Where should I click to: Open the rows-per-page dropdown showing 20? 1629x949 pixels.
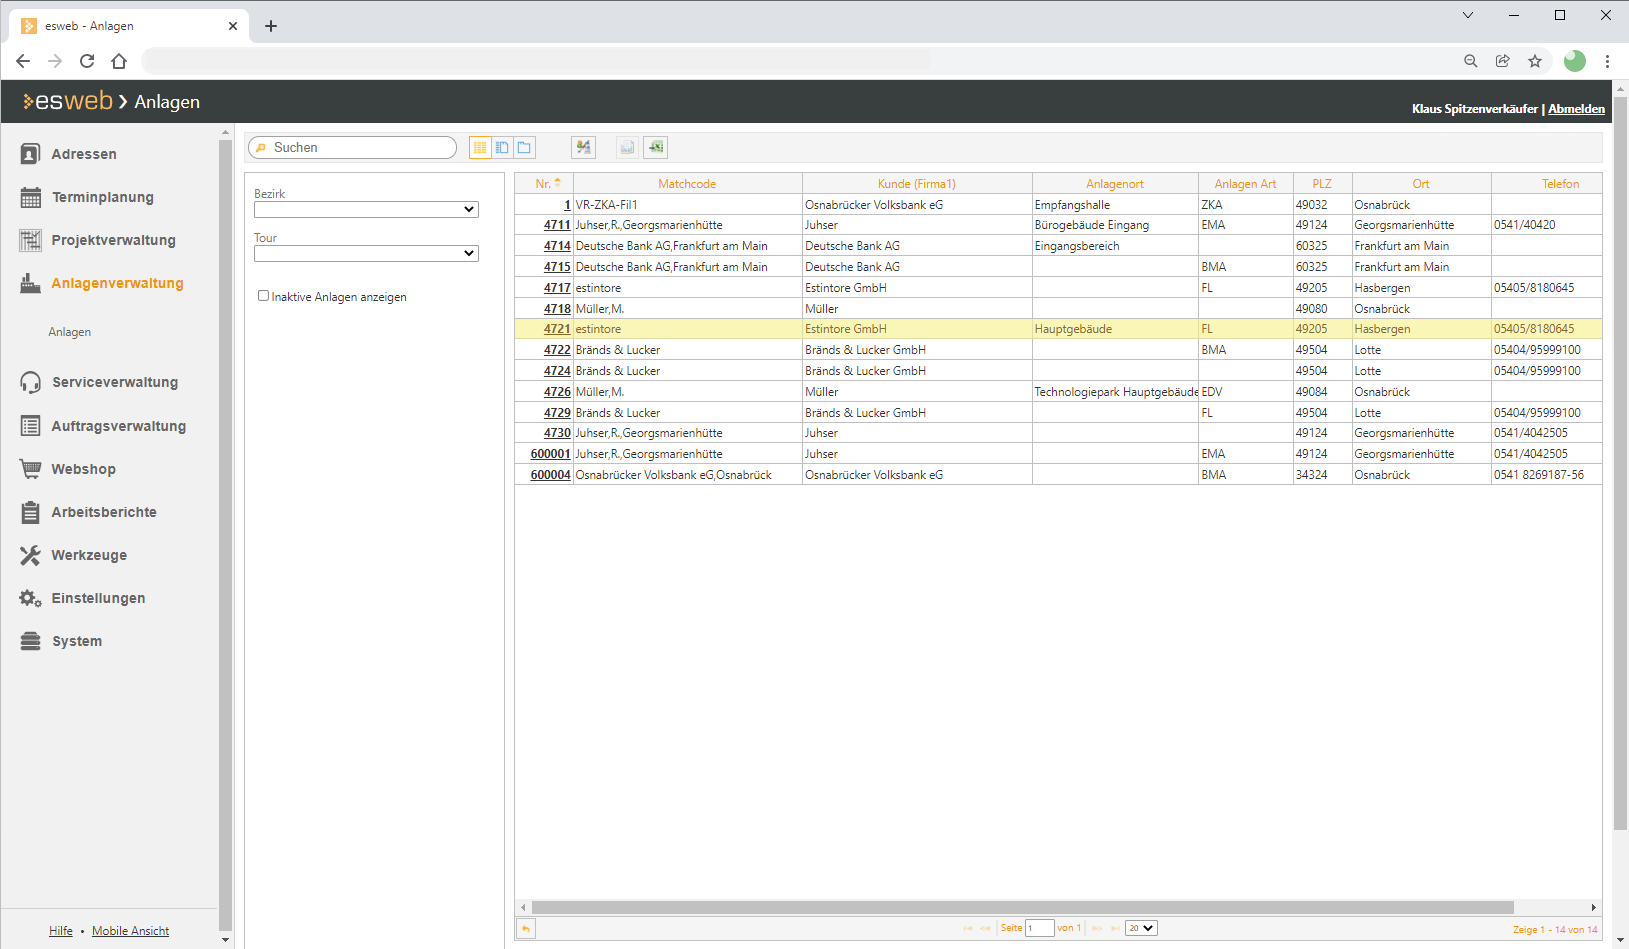pos(1141,928)
